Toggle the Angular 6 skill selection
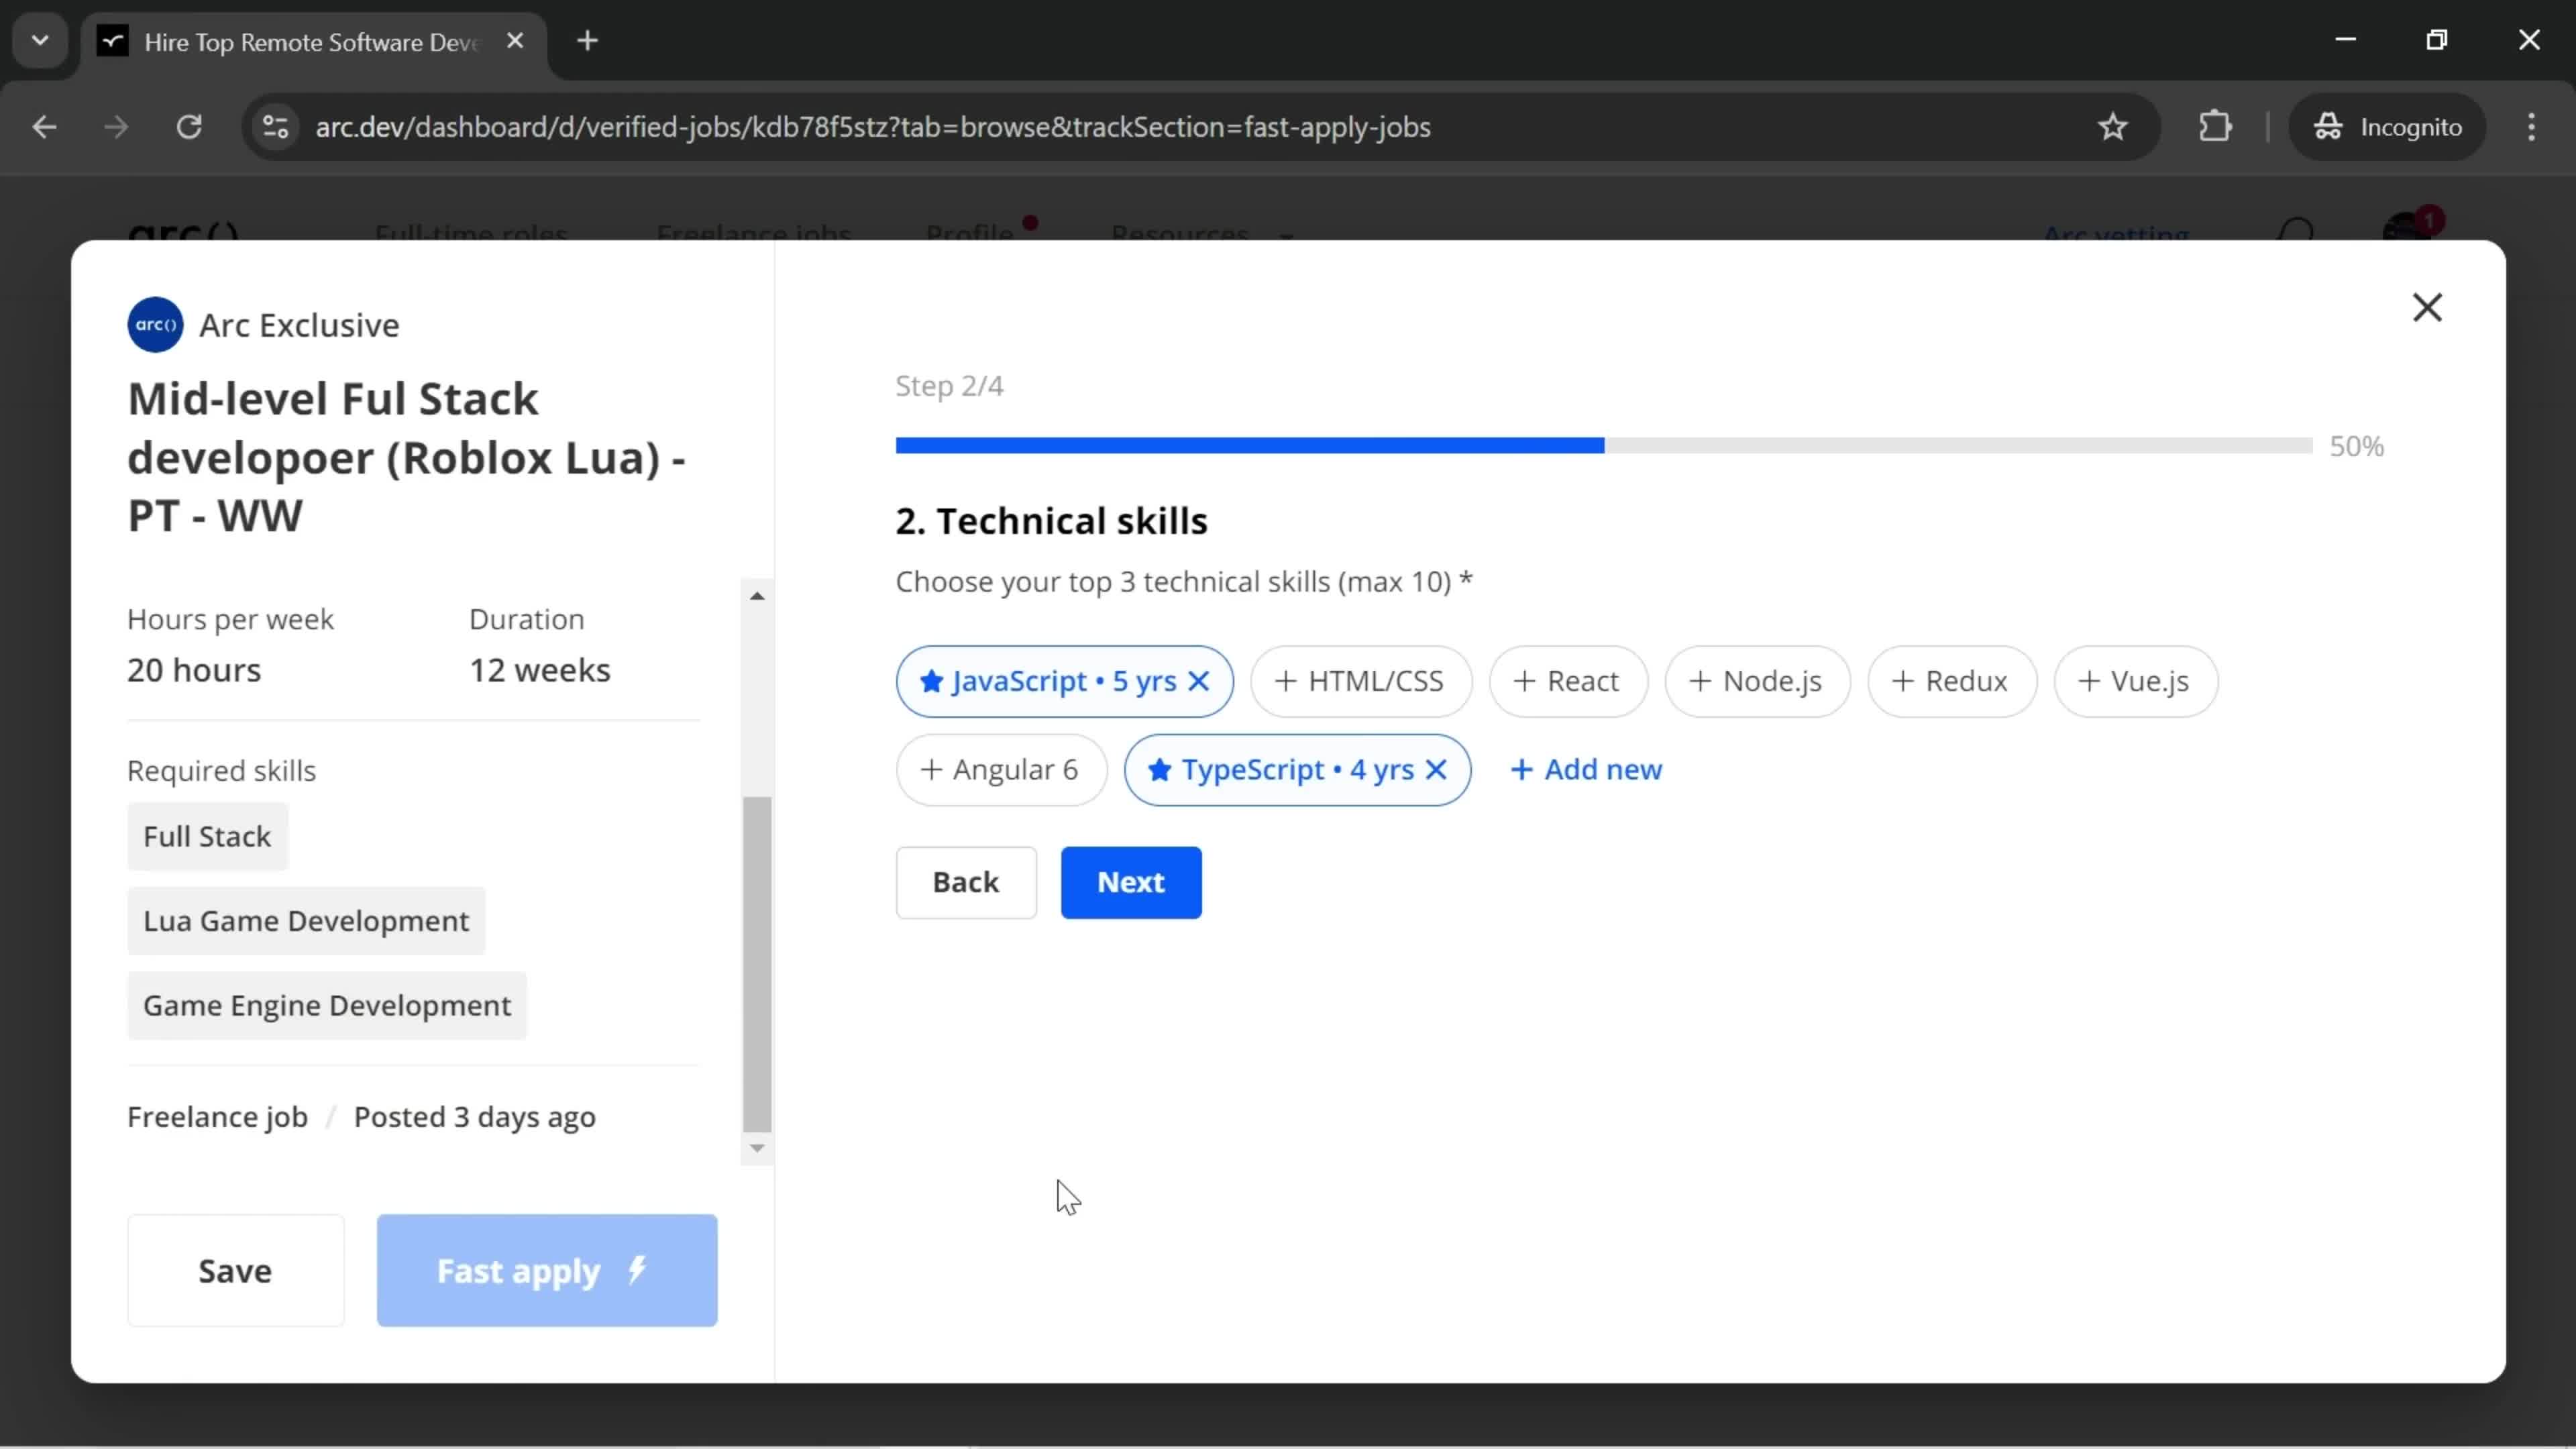Viewport: 2576px width, 1449px height. click(1002, 769)
